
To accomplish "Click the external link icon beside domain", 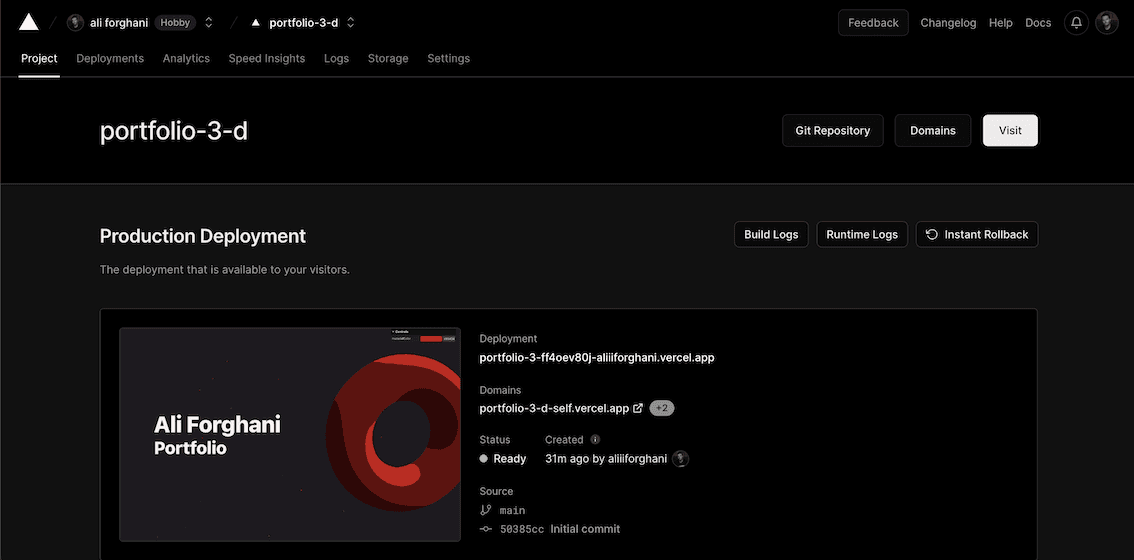I will (x=638, y=408).
